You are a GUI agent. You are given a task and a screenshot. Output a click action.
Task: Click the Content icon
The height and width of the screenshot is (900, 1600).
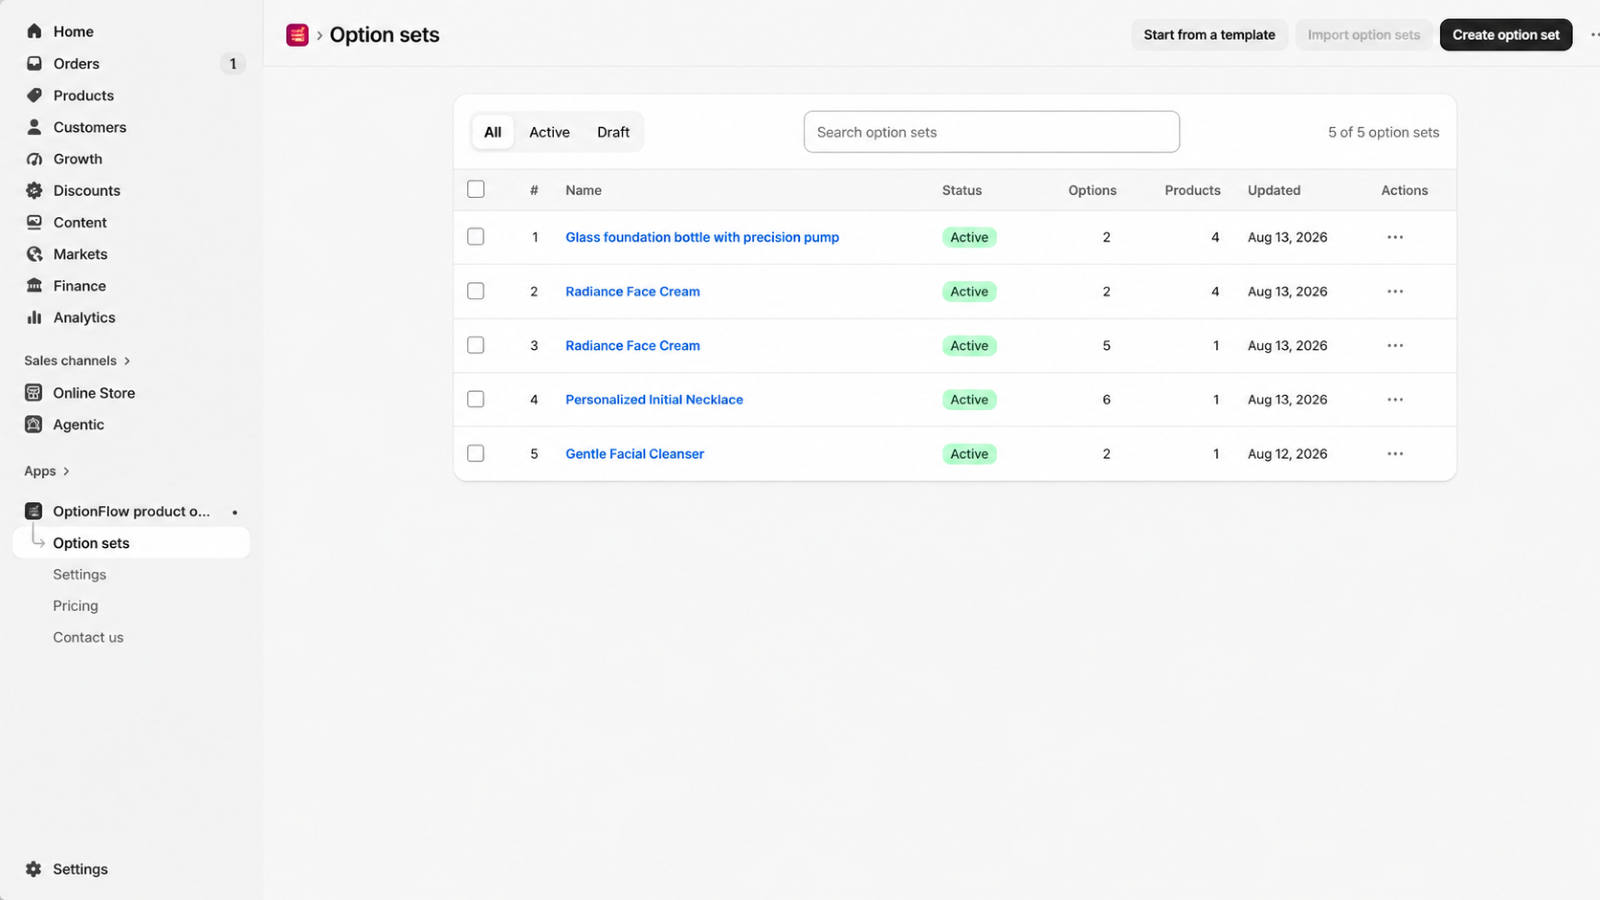(34, 222)
